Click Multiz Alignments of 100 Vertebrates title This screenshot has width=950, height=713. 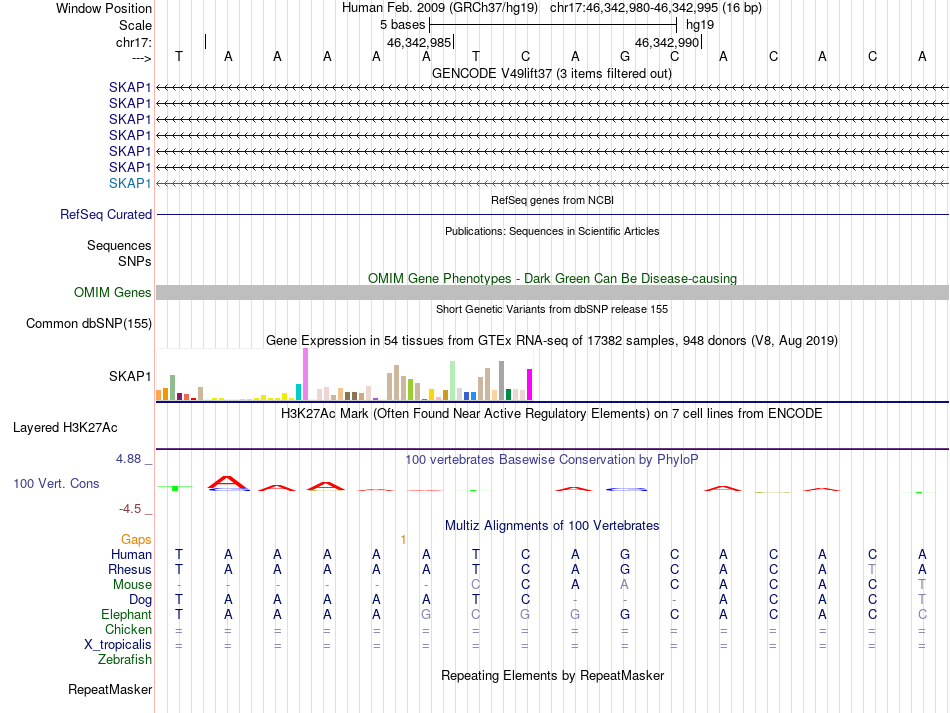click(552, 525)
